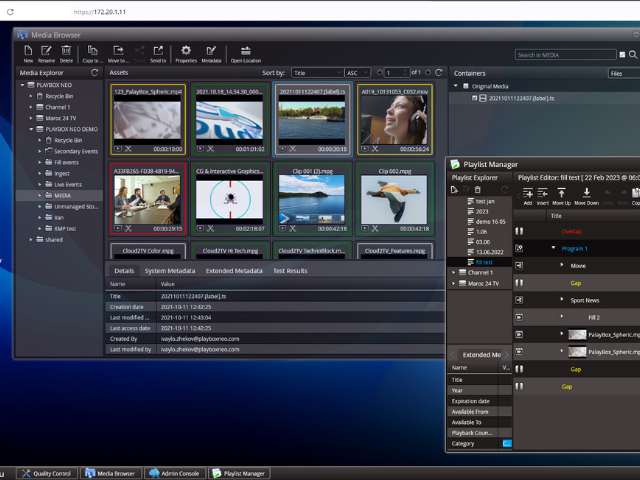Click the Move Down icon in Playlist Editor
Screen dimensions: 640x480
click(587, 193)
